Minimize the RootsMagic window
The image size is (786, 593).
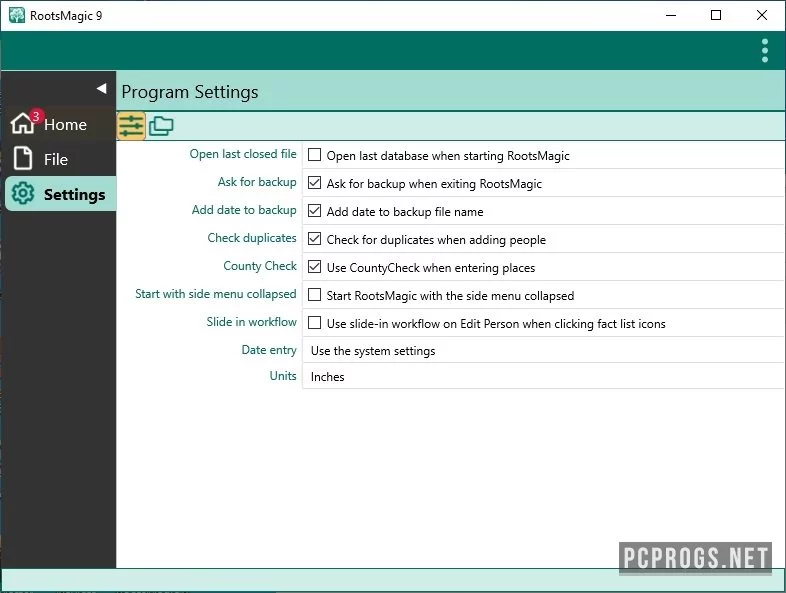click(x=671, y=15)
